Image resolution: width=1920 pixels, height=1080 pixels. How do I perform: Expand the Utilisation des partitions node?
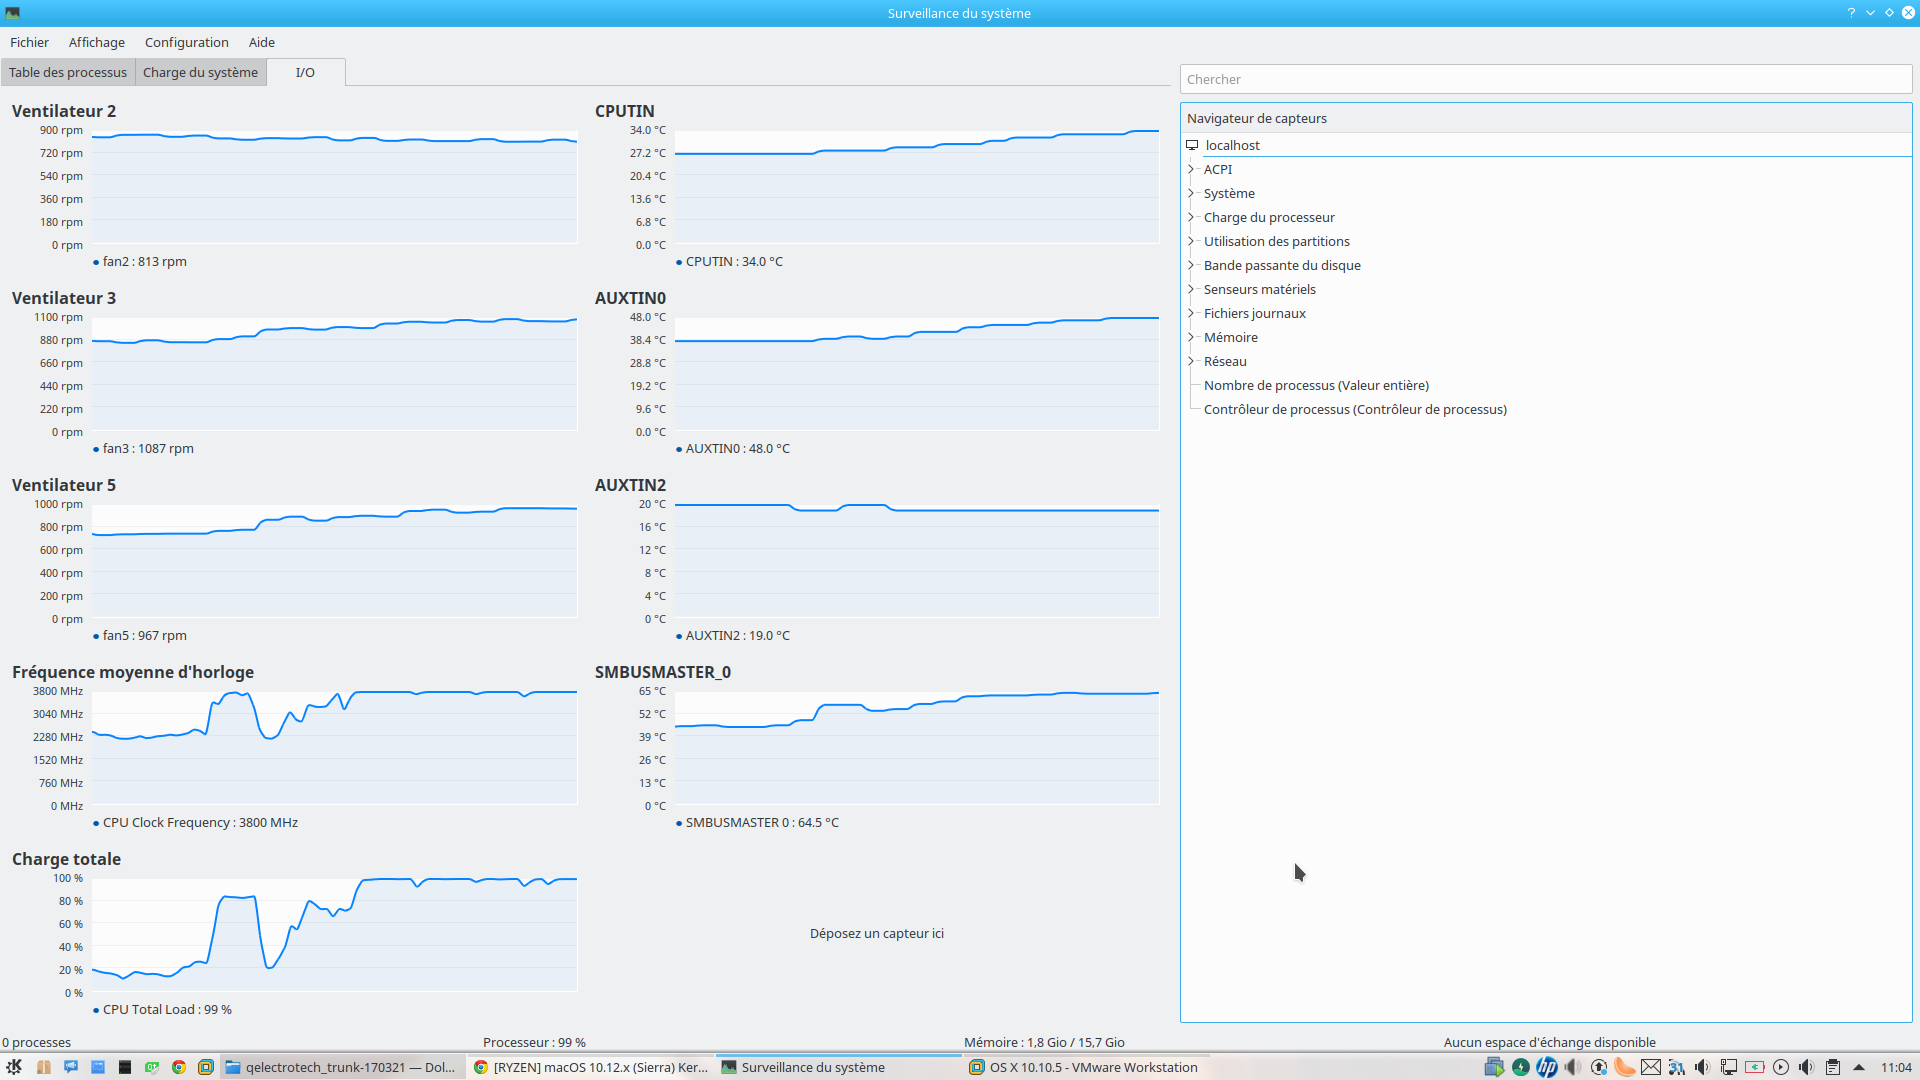[x=1191, y=241]
